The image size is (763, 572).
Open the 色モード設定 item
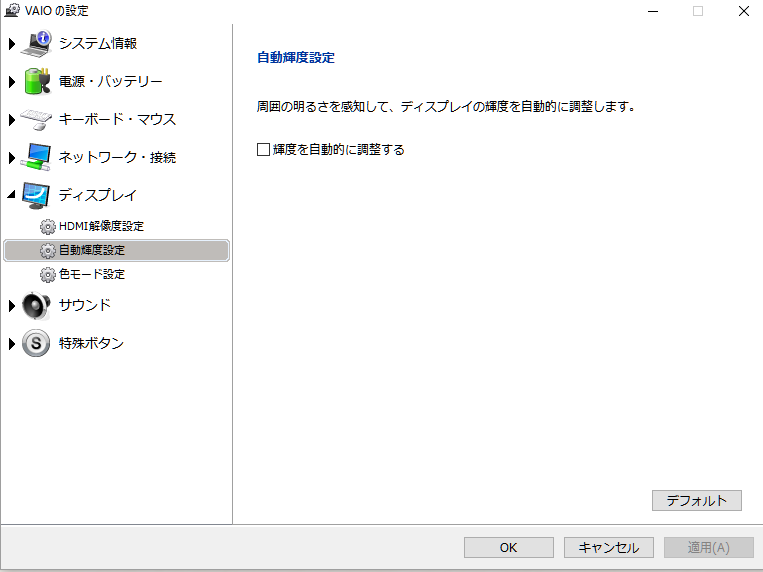[91, 275]
